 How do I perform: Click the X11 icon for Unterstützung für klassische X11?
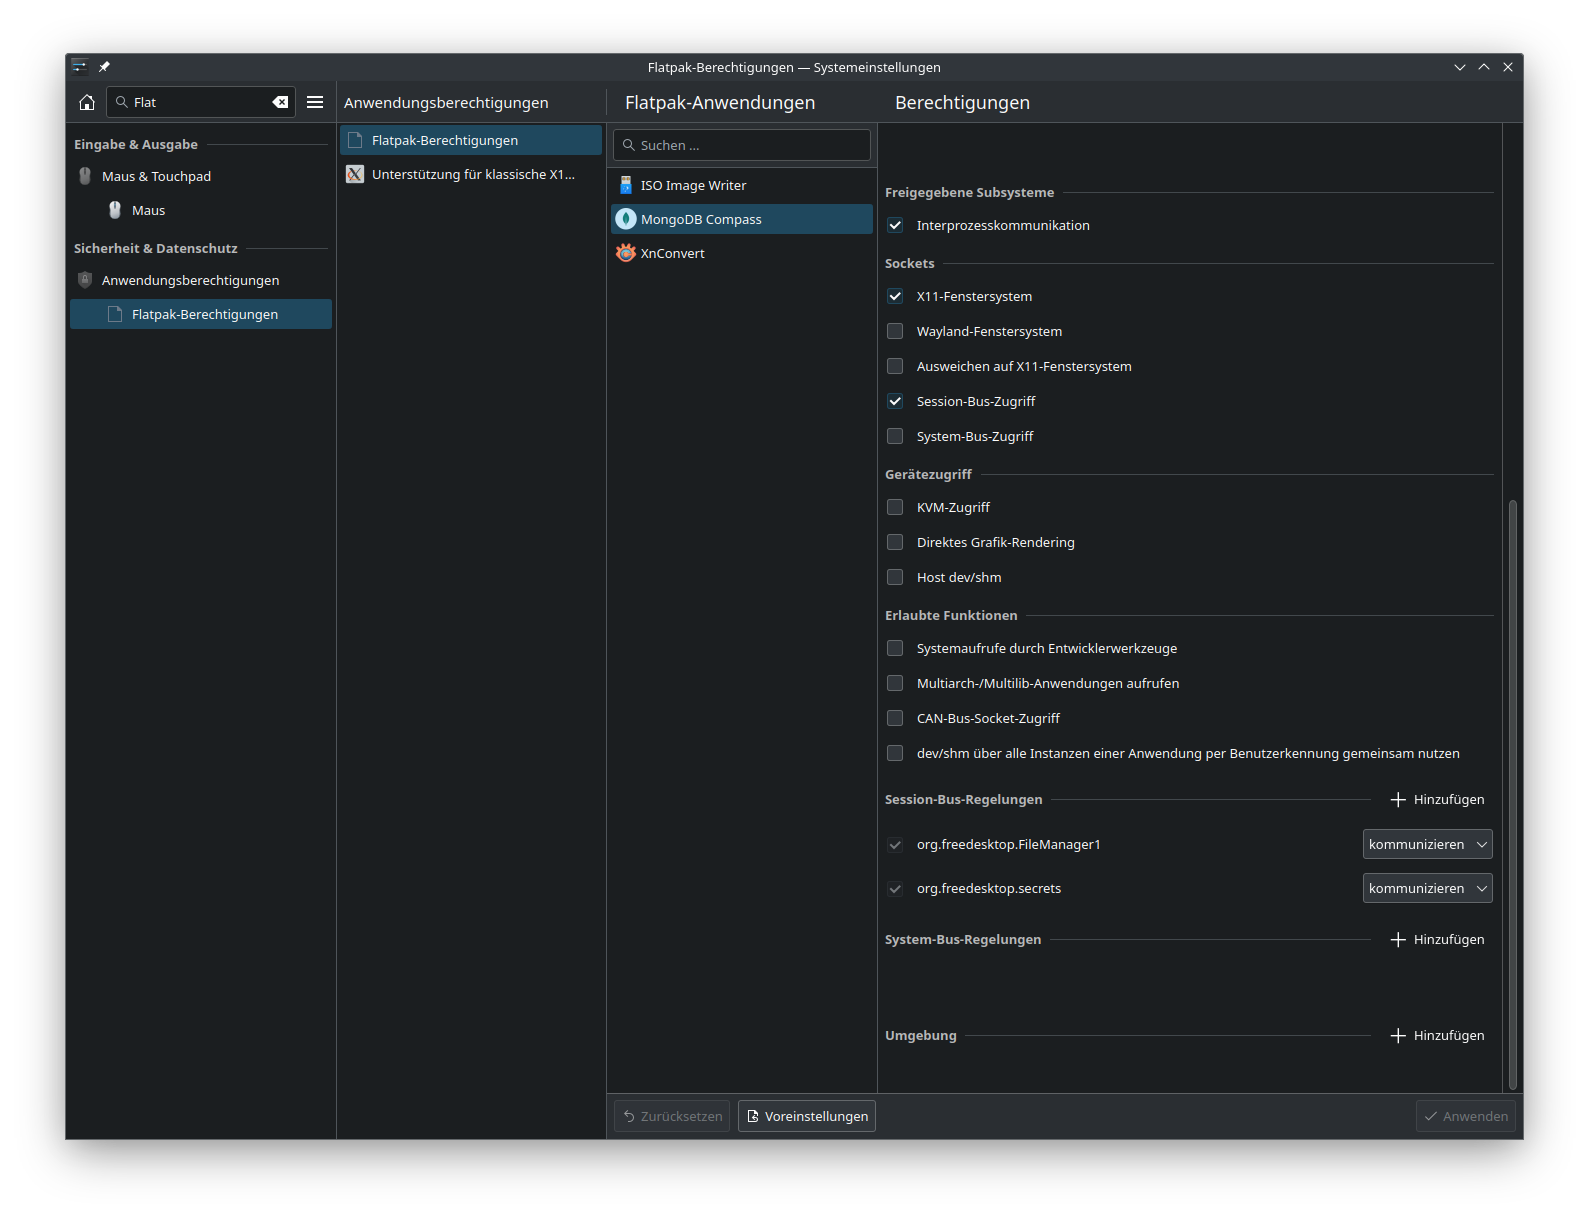coord(355,174)
